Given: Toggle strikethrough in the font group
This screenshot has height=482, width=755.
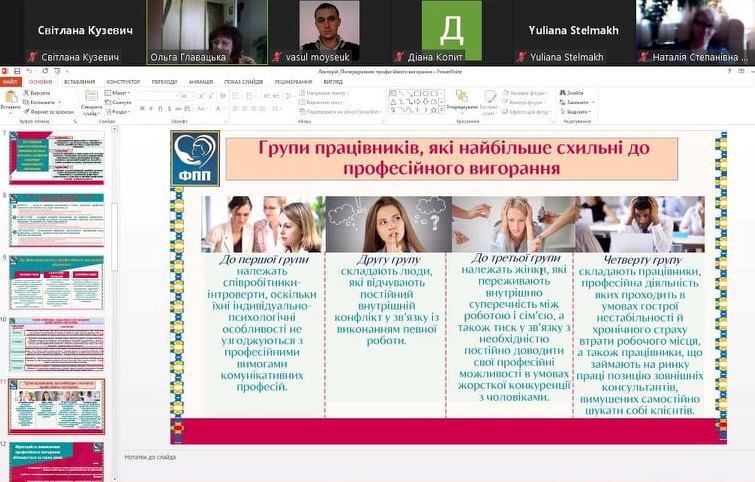Looking at the screenshot, I should click(178, 109).
